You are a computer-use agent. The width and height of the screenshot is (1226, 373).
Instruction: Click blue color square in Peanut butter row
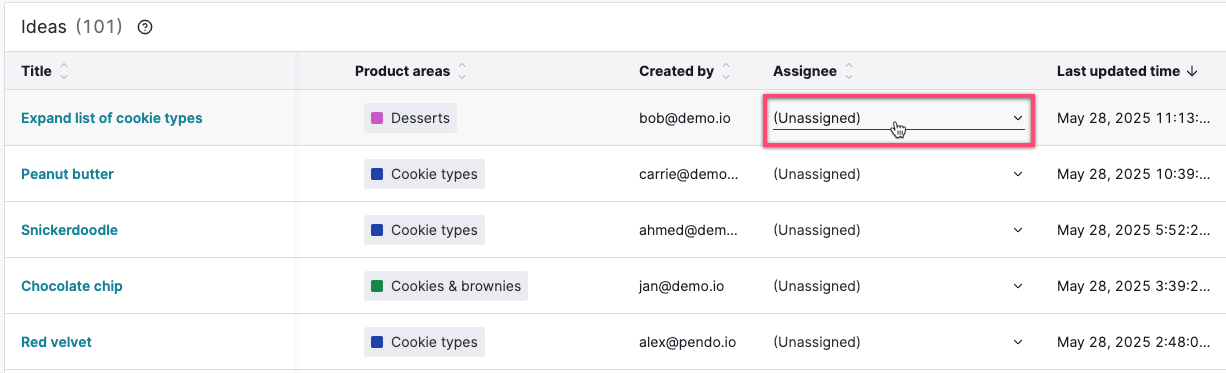coord(377,174)
